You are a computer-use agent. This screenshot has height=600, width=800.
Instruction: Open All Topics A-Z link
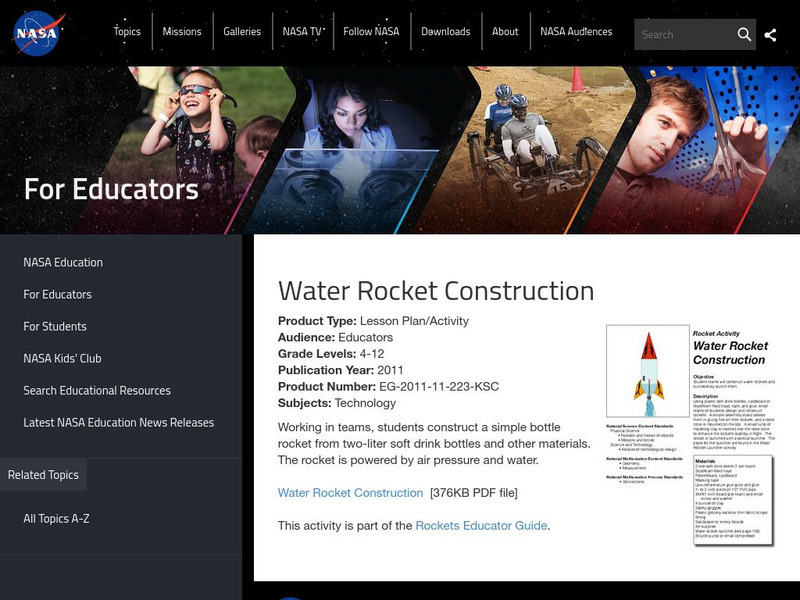click(x=56, y=519)
